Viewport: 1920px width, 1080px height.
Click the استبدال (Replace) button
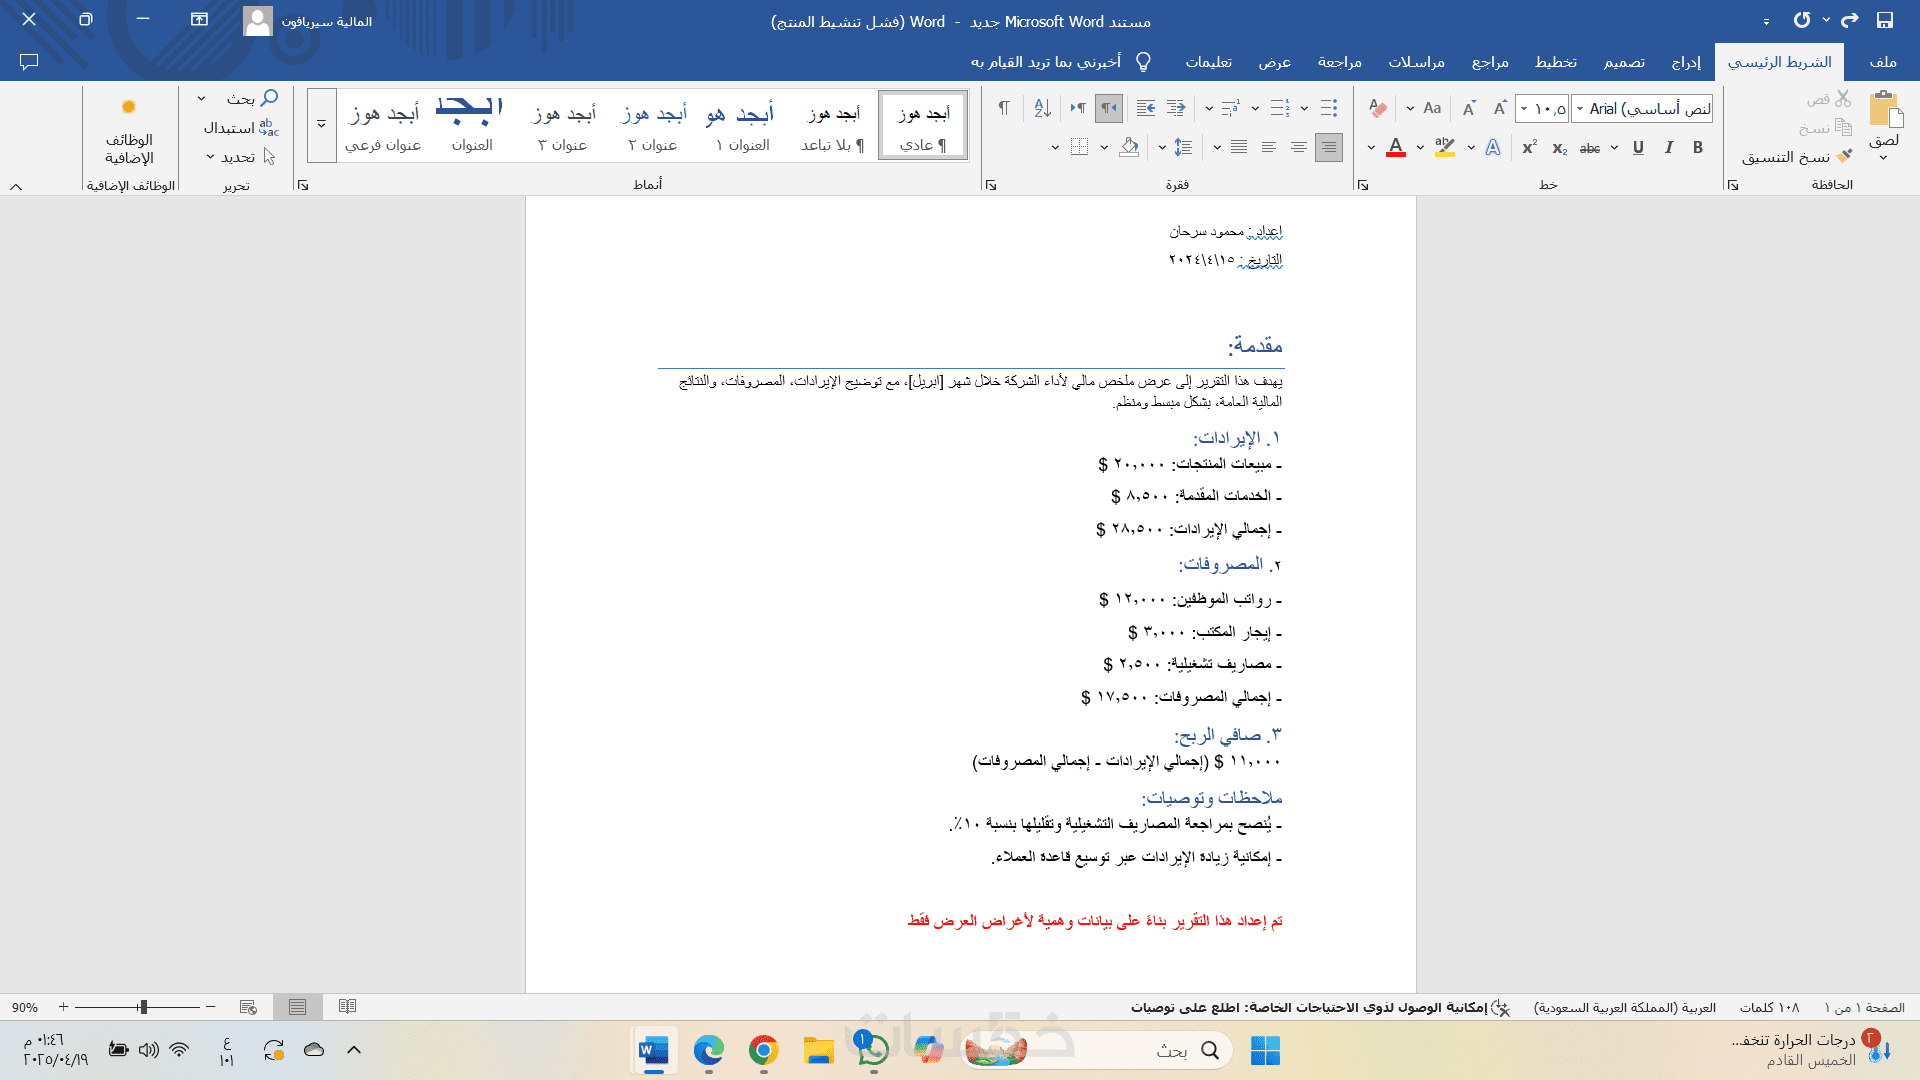click(x=240, y=128)
